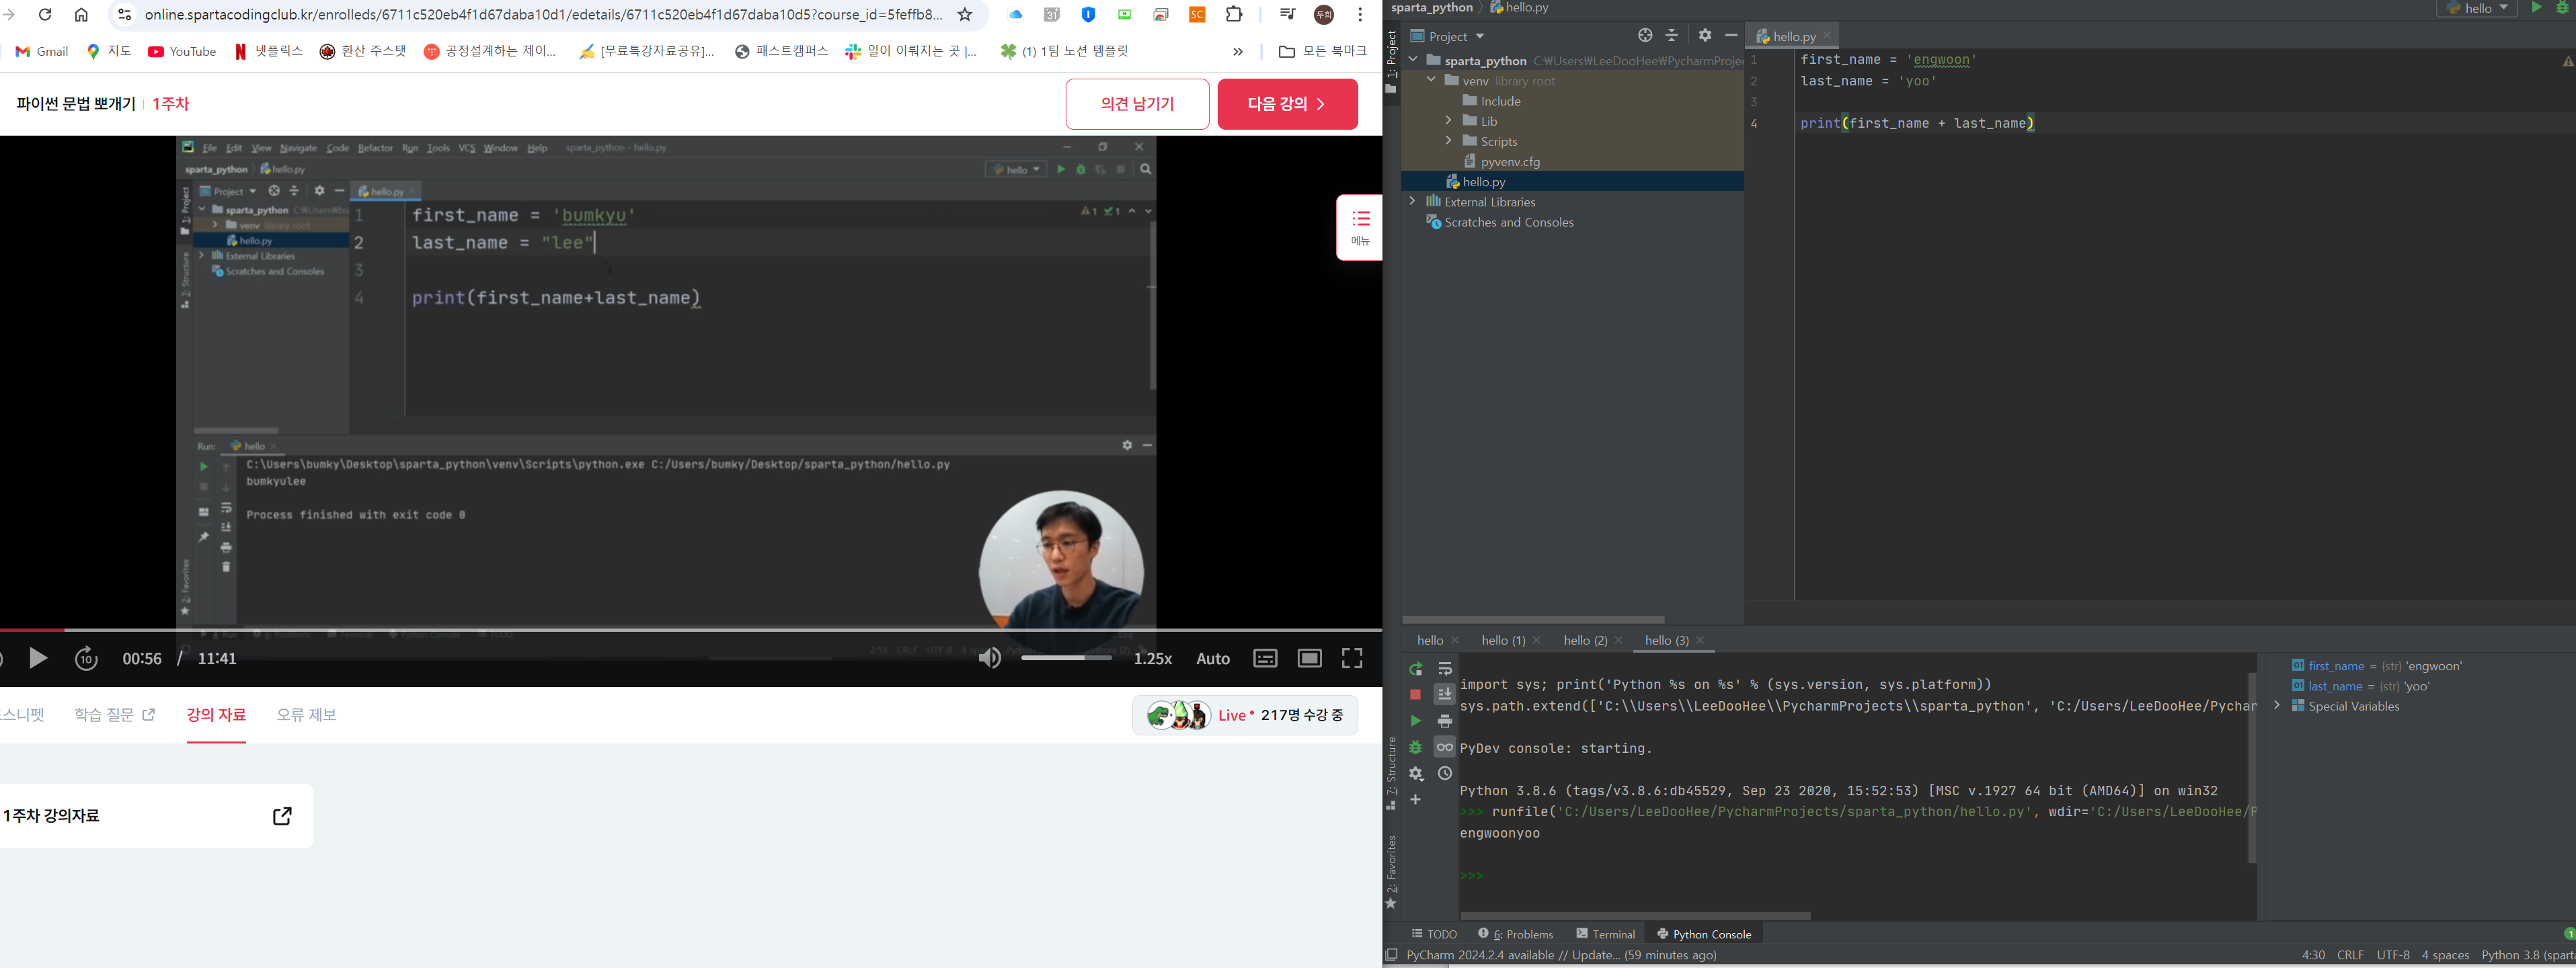Collapse the venv folder
2576x968 pixels.
tap(1431, 80)
